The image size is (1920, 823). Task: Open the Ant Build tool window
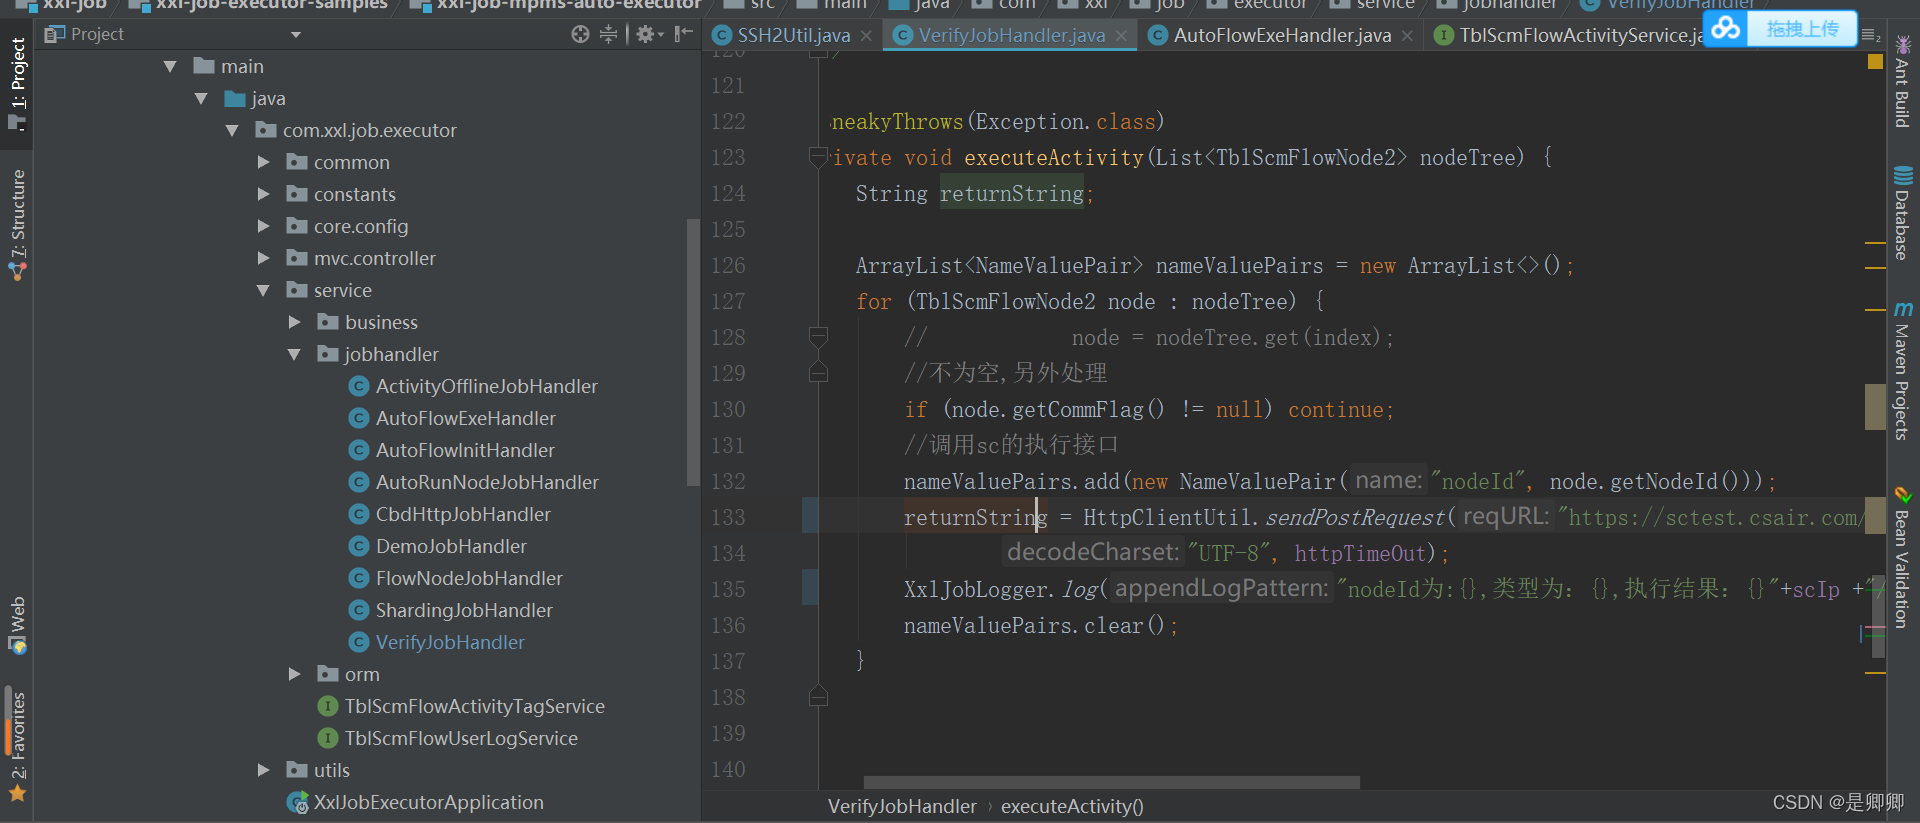1902,81
